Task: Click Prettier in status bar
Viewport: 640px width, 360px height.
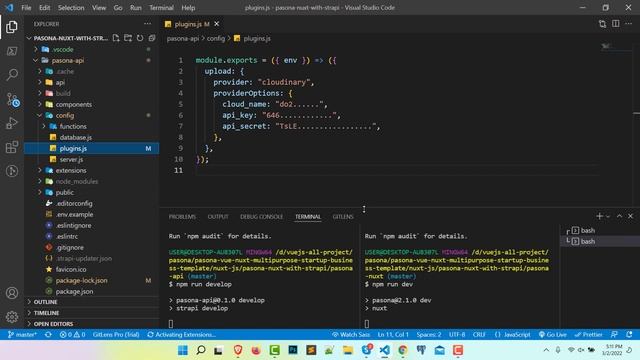Action: click(588, 335)
